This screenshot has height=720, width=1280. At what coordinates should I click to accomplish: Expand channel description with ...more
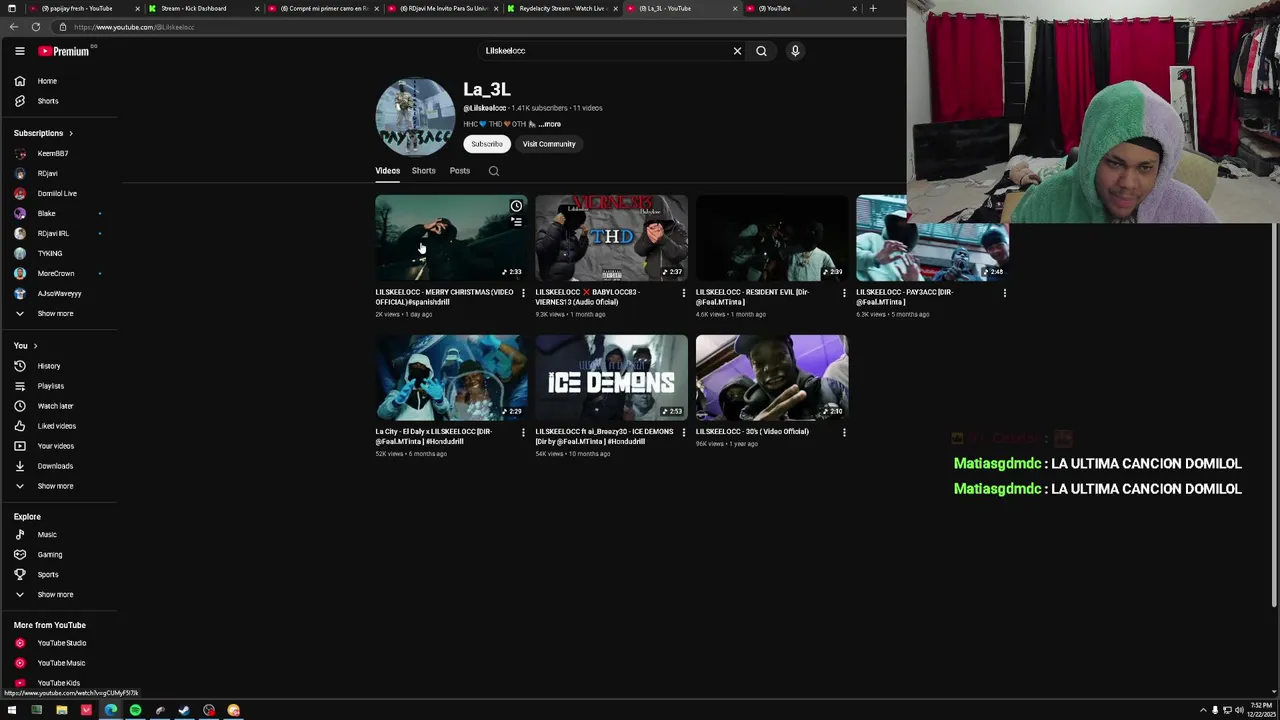[x=550, y=124]
